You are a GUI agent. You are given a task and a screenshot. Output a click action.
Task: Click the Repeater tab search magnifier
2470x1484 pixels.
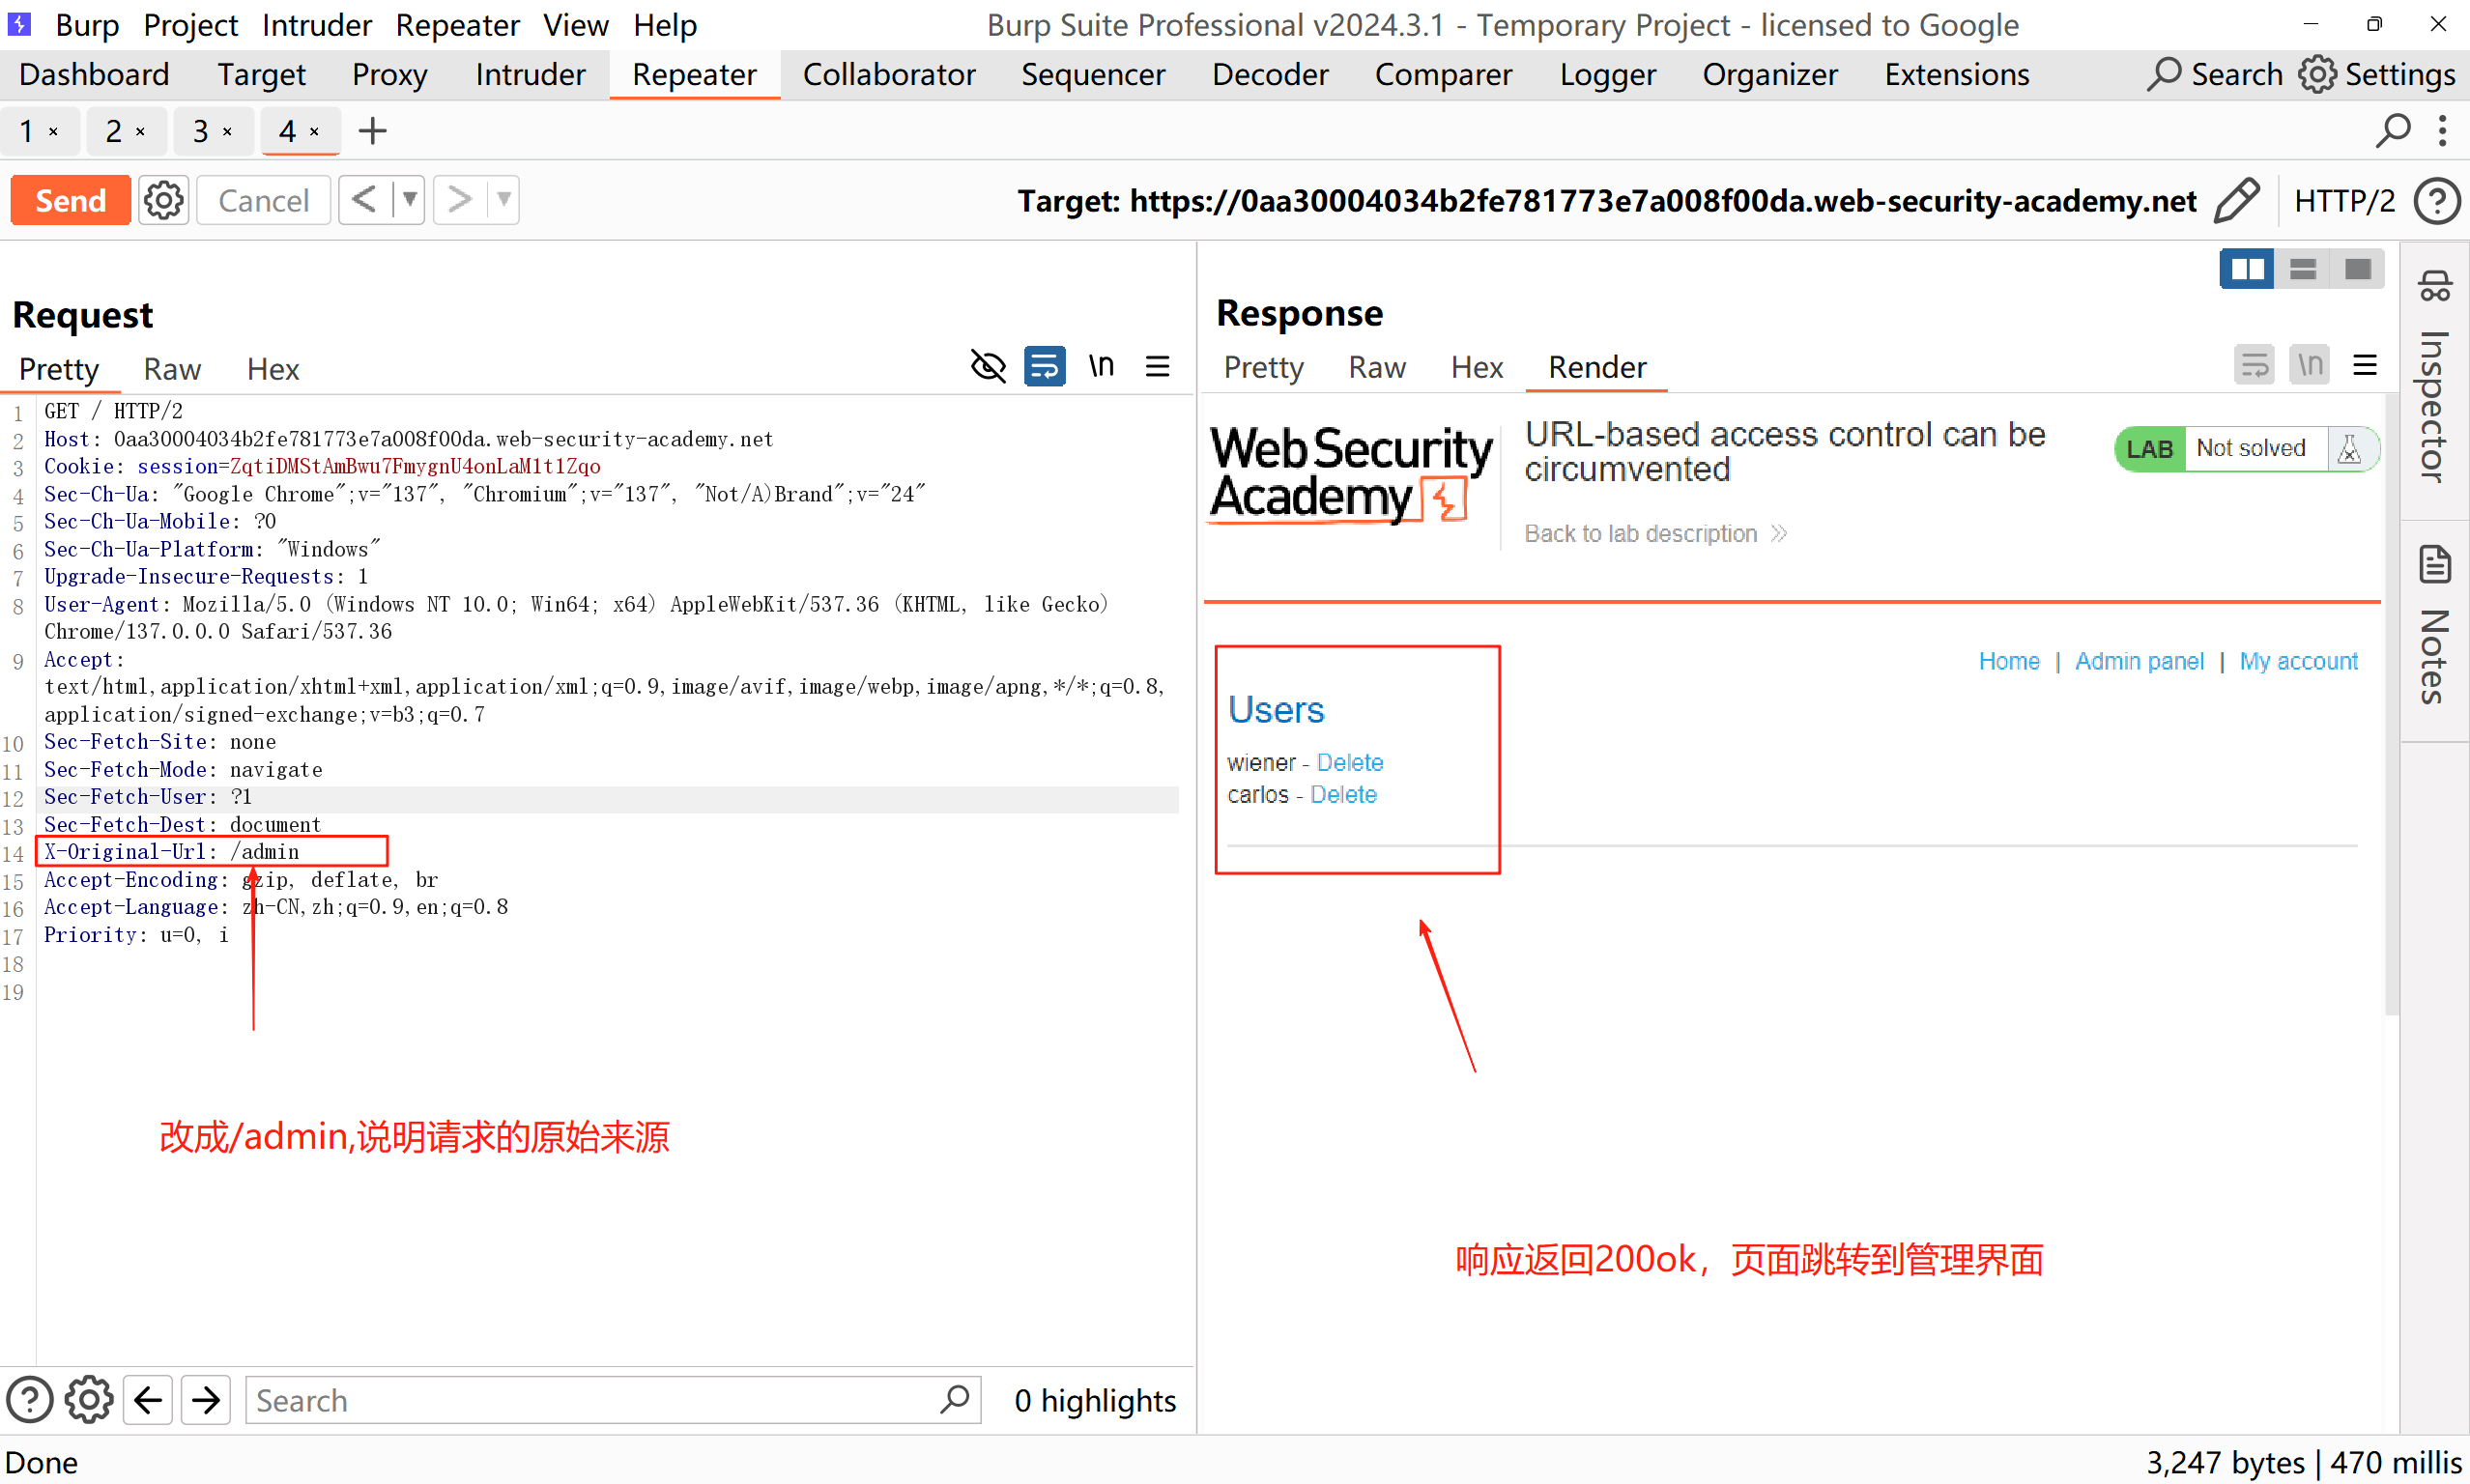point(2393,131)
